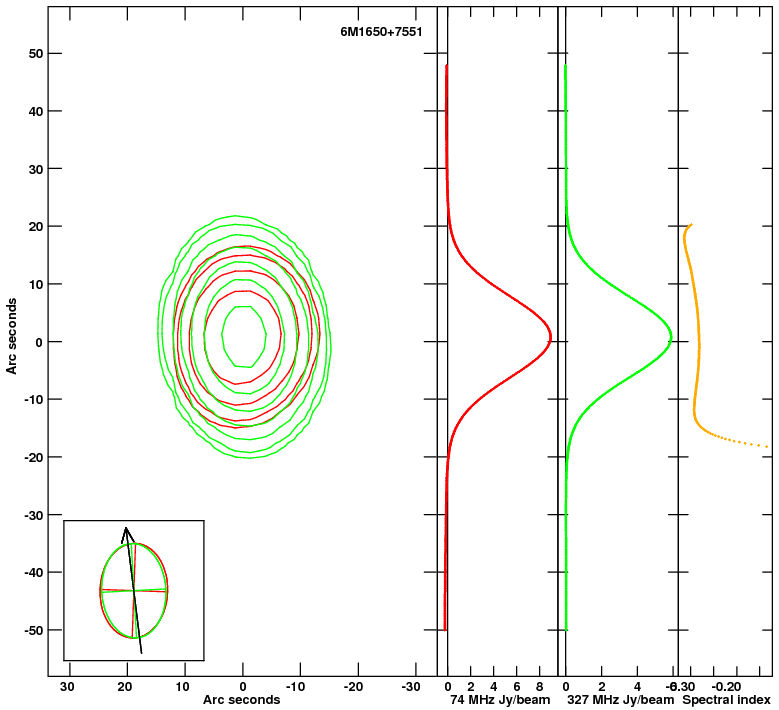Viewport: 779px width, 710px height.
Task: Click the peak of the green 327 MHz profile
Action: [x=671, y=338]
